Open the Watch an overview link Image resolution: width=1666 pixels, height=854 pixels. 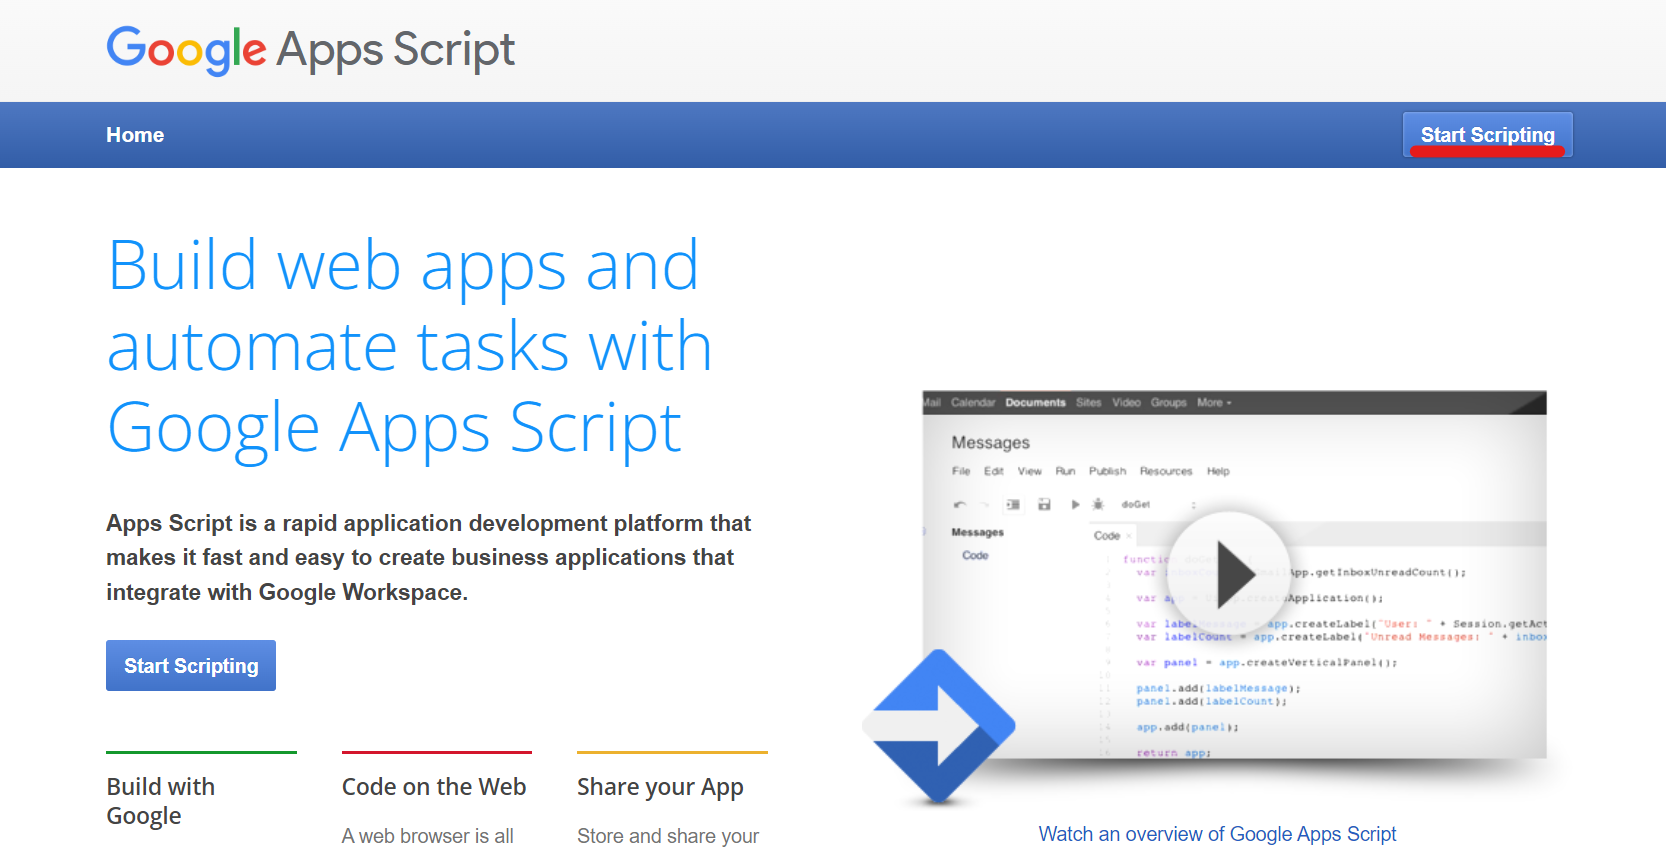(1217, 834)
